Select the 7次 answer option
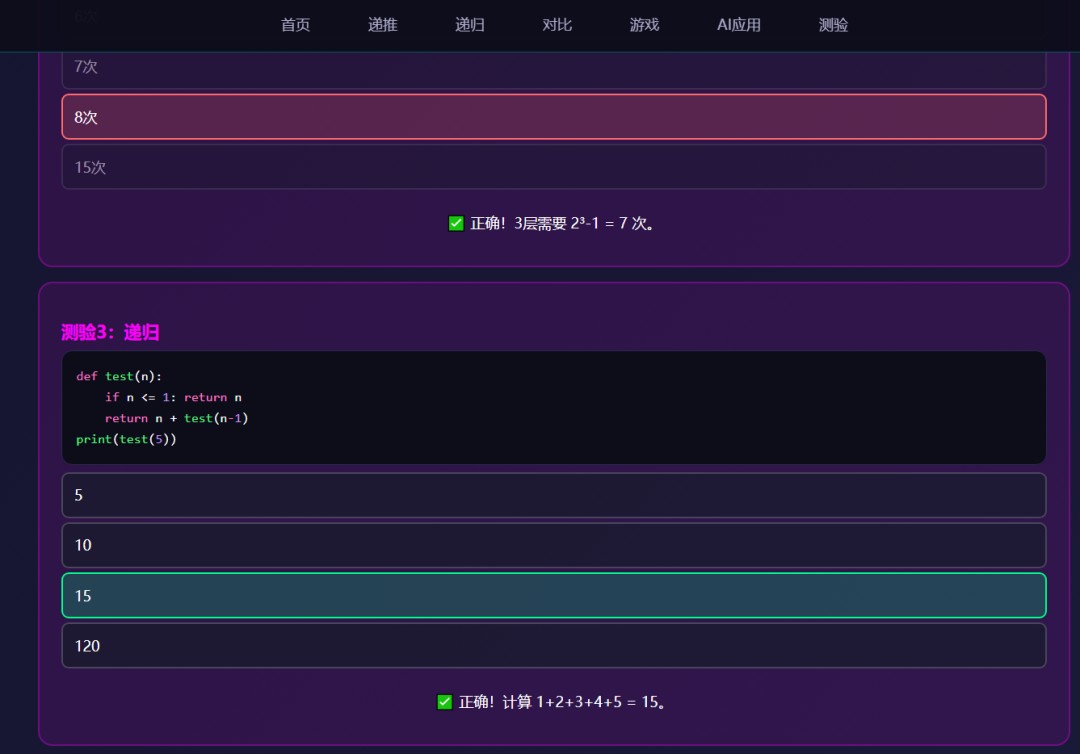The height and width of the screenshot is (754, 1080). pyautogui.click(x=553, y=66)
